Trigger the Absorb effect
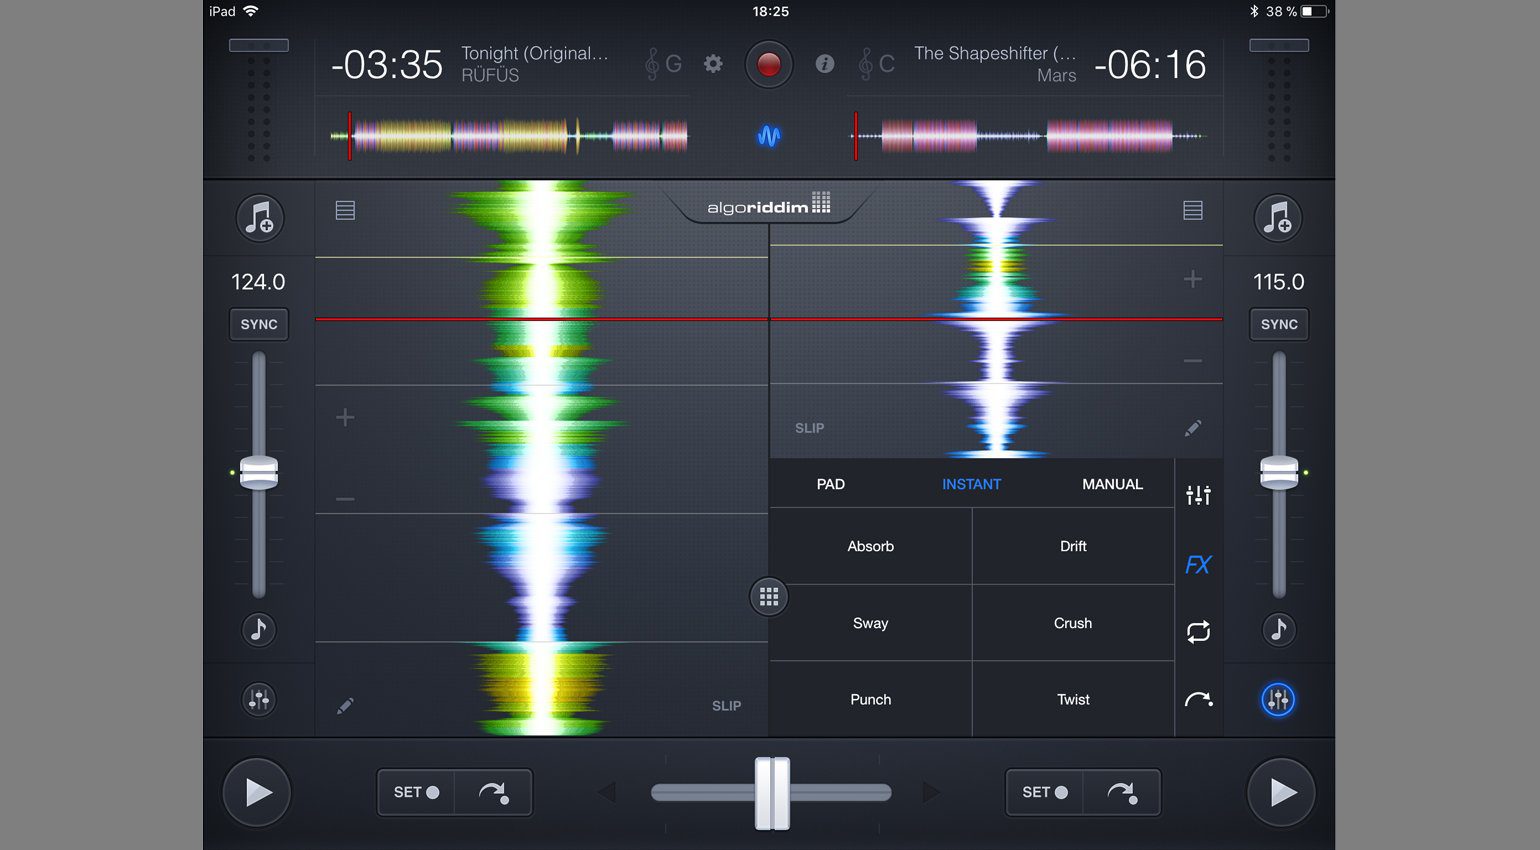This screenshot has height=850, width=1540. [870, 546]
